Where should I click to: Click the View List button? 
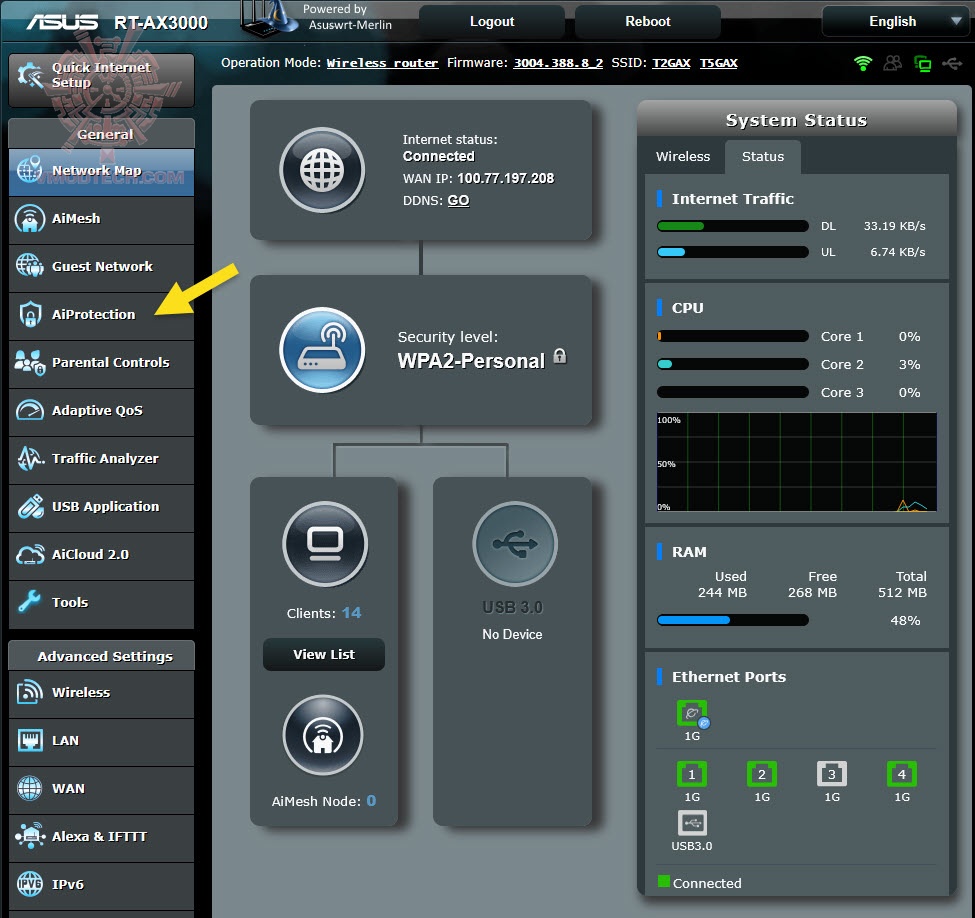324,654
